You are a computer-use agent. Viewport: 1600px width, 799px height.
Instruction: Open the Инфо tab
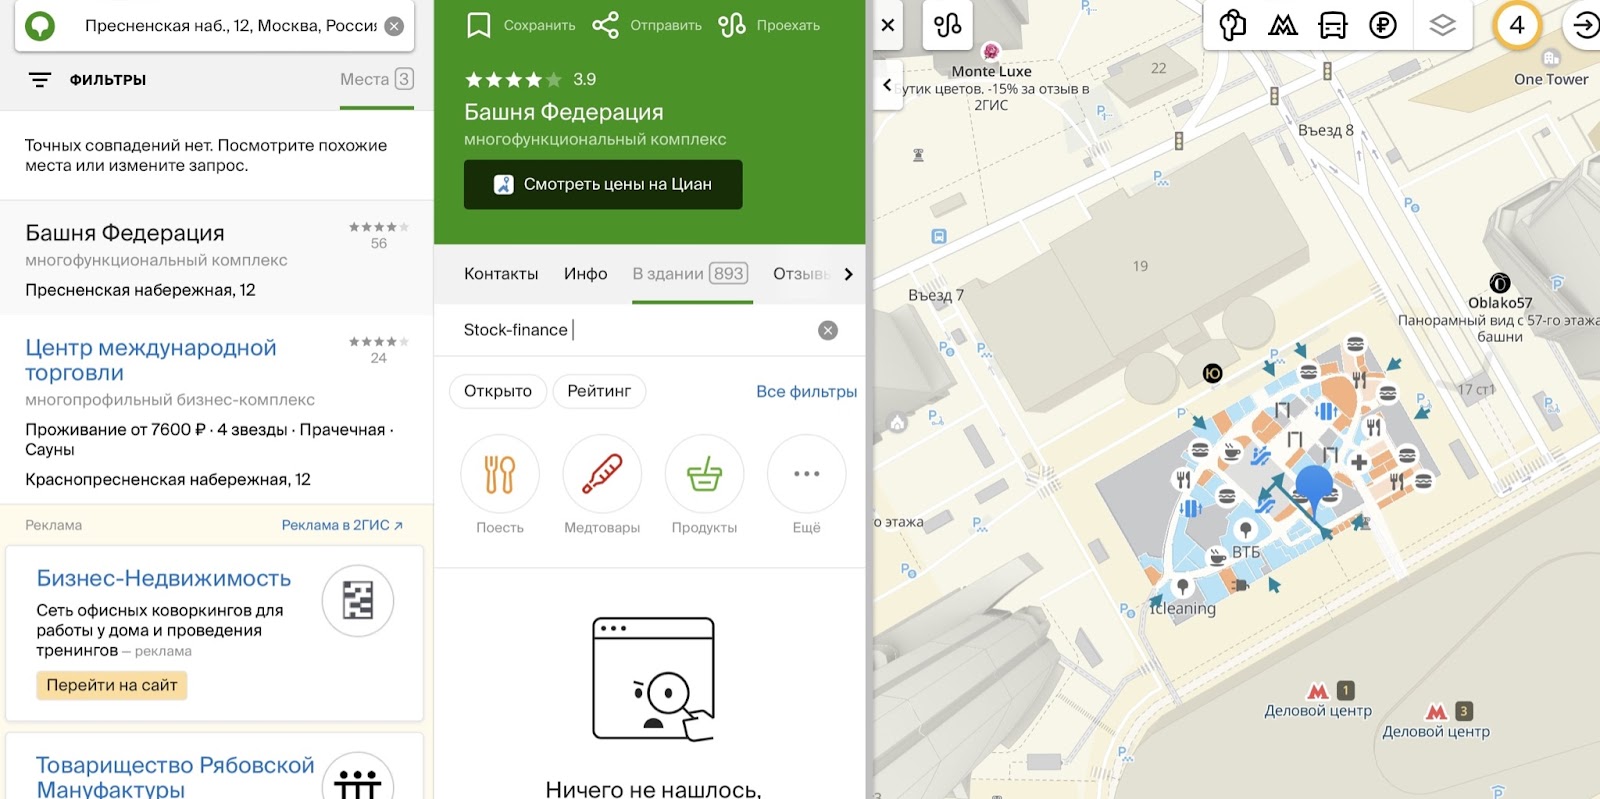pyautogui.click(x=585, y=274)
